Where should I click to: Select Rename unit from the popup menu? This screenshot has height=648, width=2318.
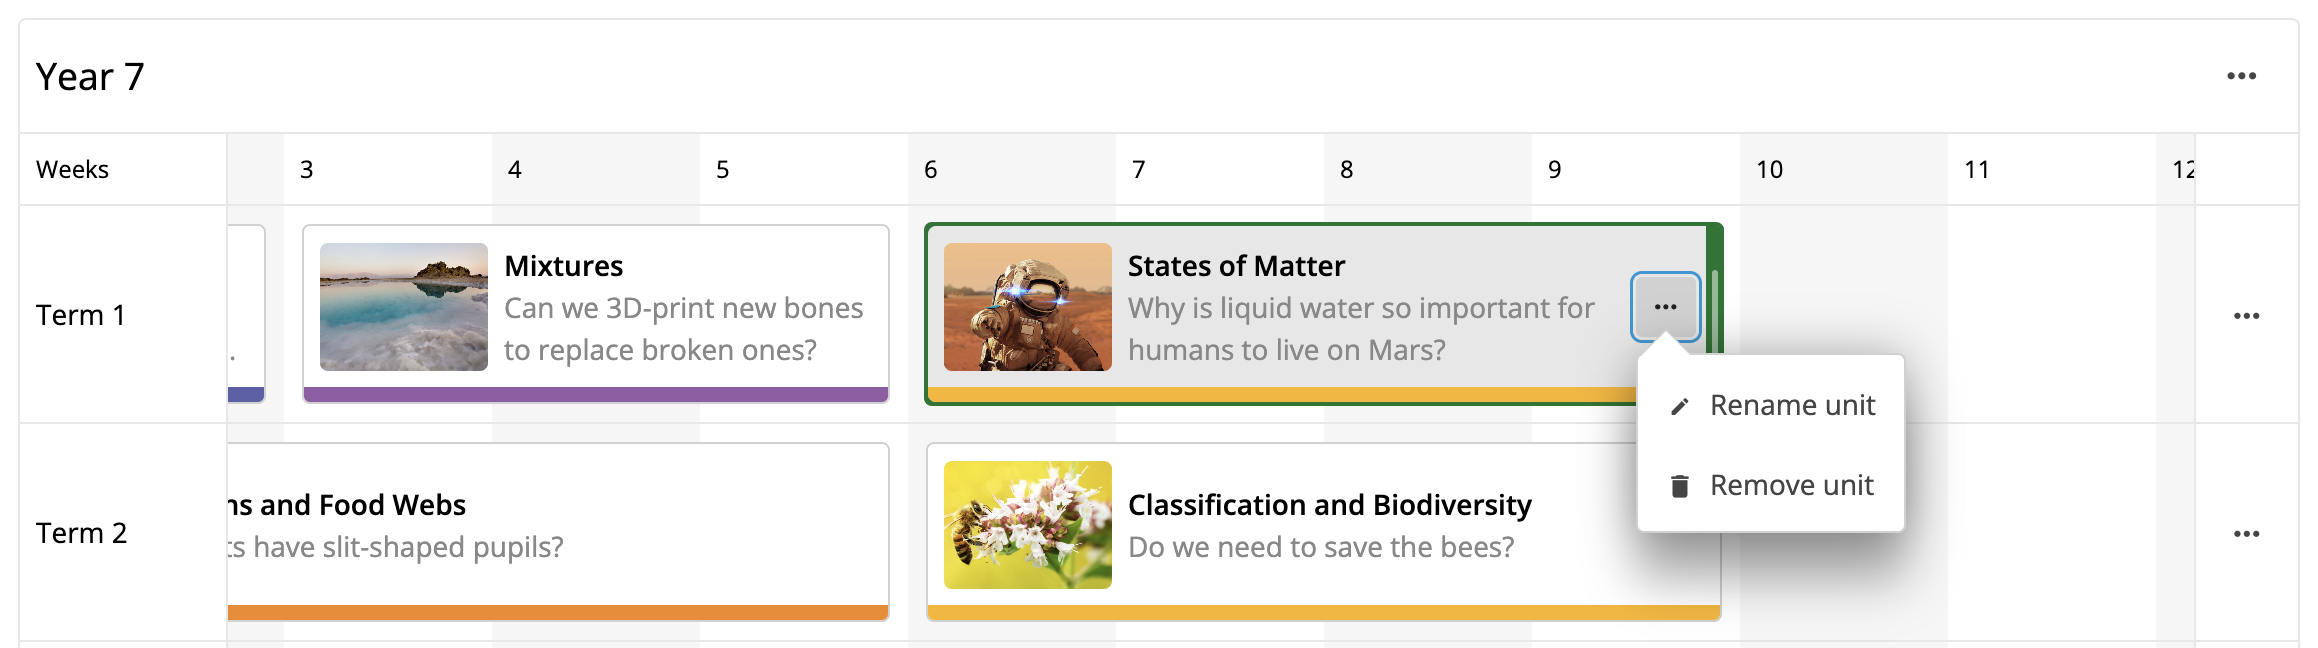pyautogui.click(x=1791, y=406)
